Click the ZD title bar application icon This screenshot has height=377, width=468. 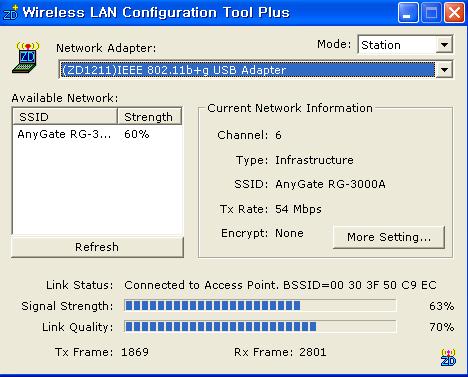tap(10, 12)
